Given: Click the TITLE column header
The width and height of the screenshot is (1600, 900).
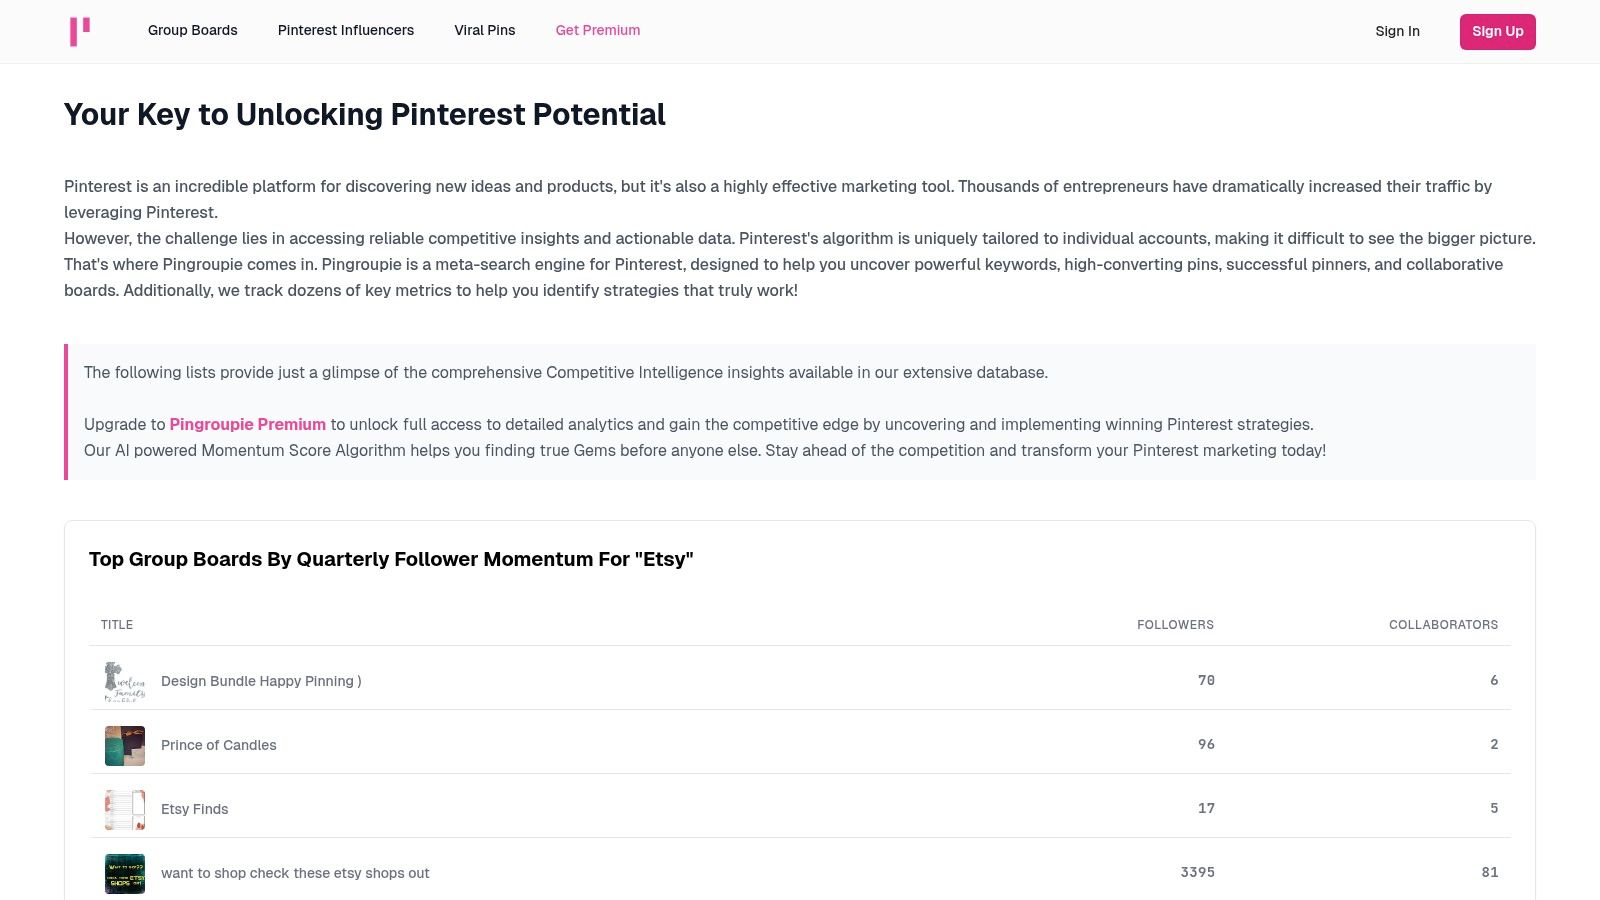Looking at the screenshot, I should (117, 624).
